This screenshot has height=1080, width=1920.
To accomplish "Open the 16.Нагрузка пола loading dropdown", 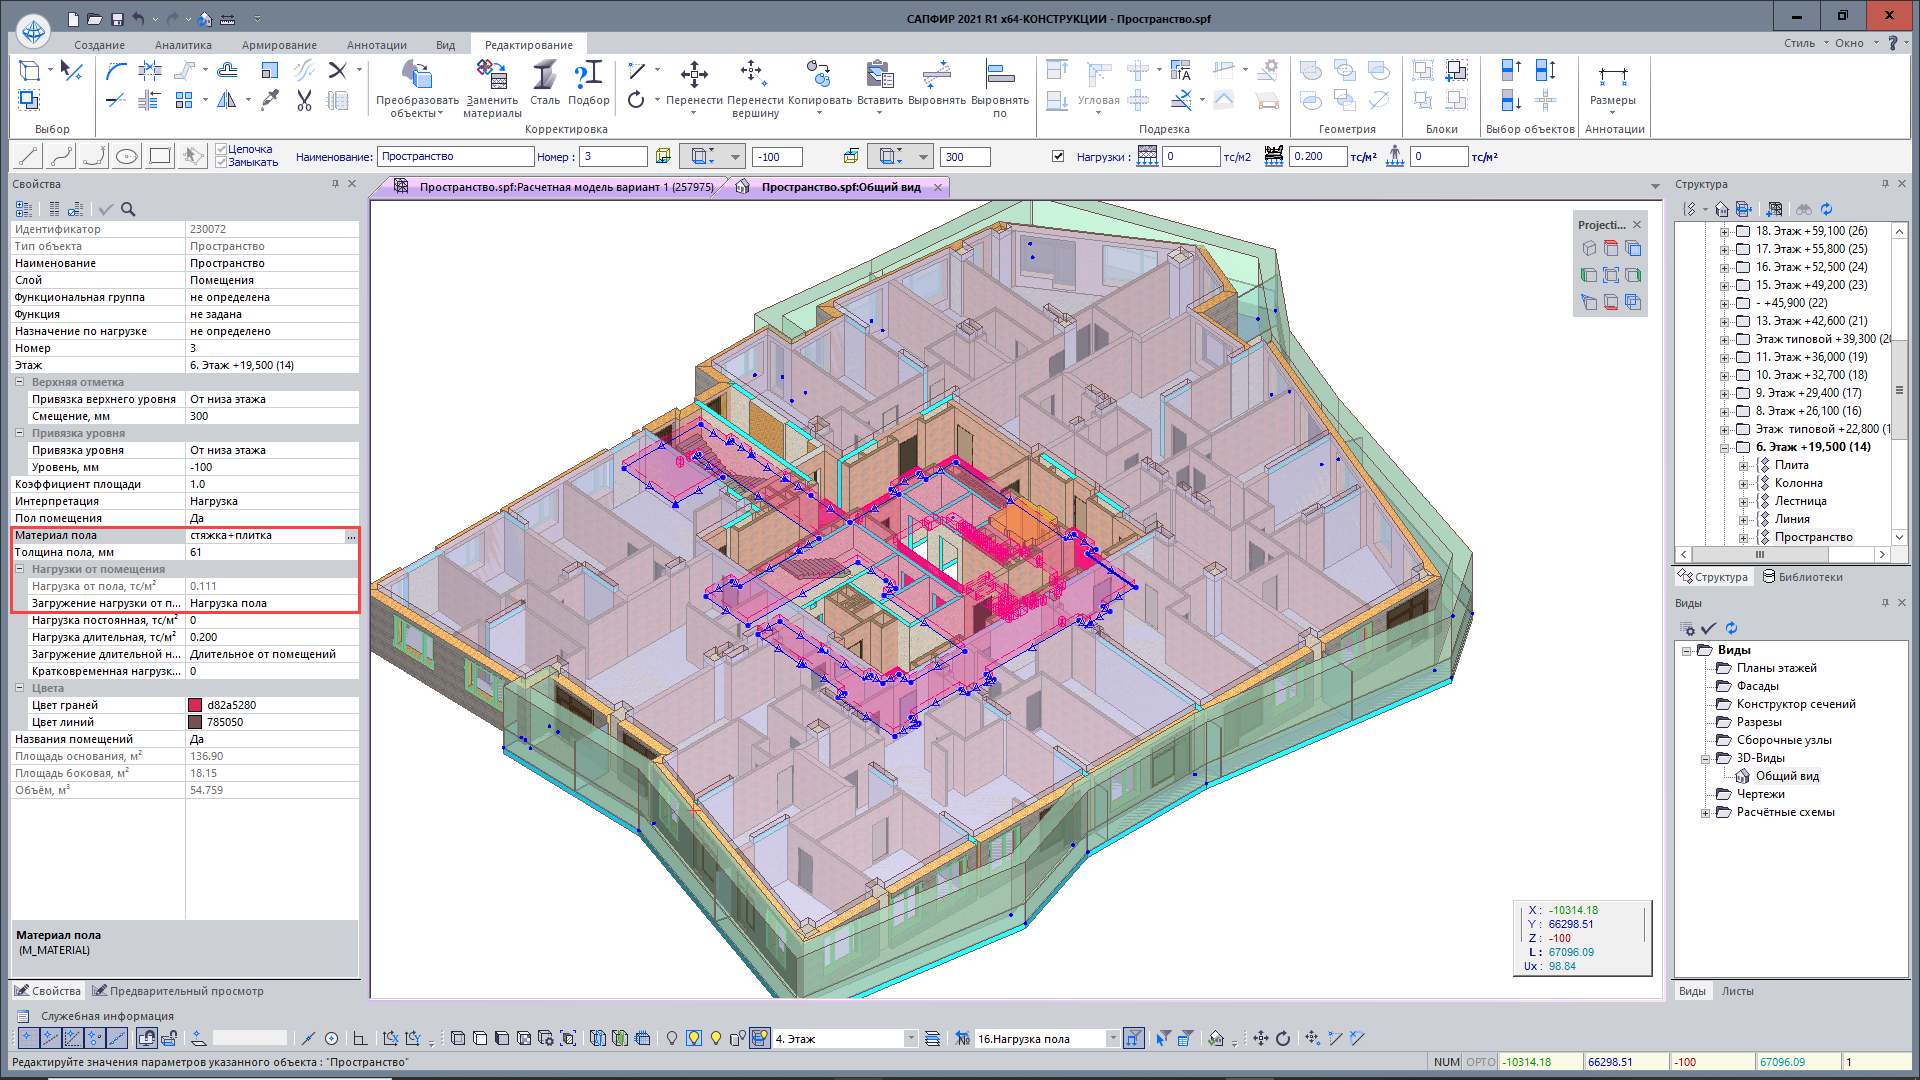I will 1112,1039.
